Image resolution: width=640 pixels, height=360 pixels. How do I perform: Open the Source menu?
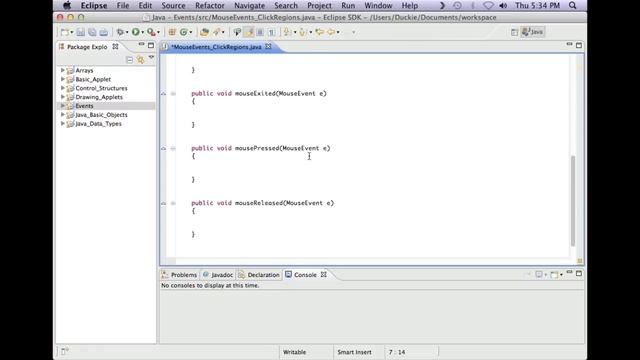pyautogui.click(x=173, y=6)
